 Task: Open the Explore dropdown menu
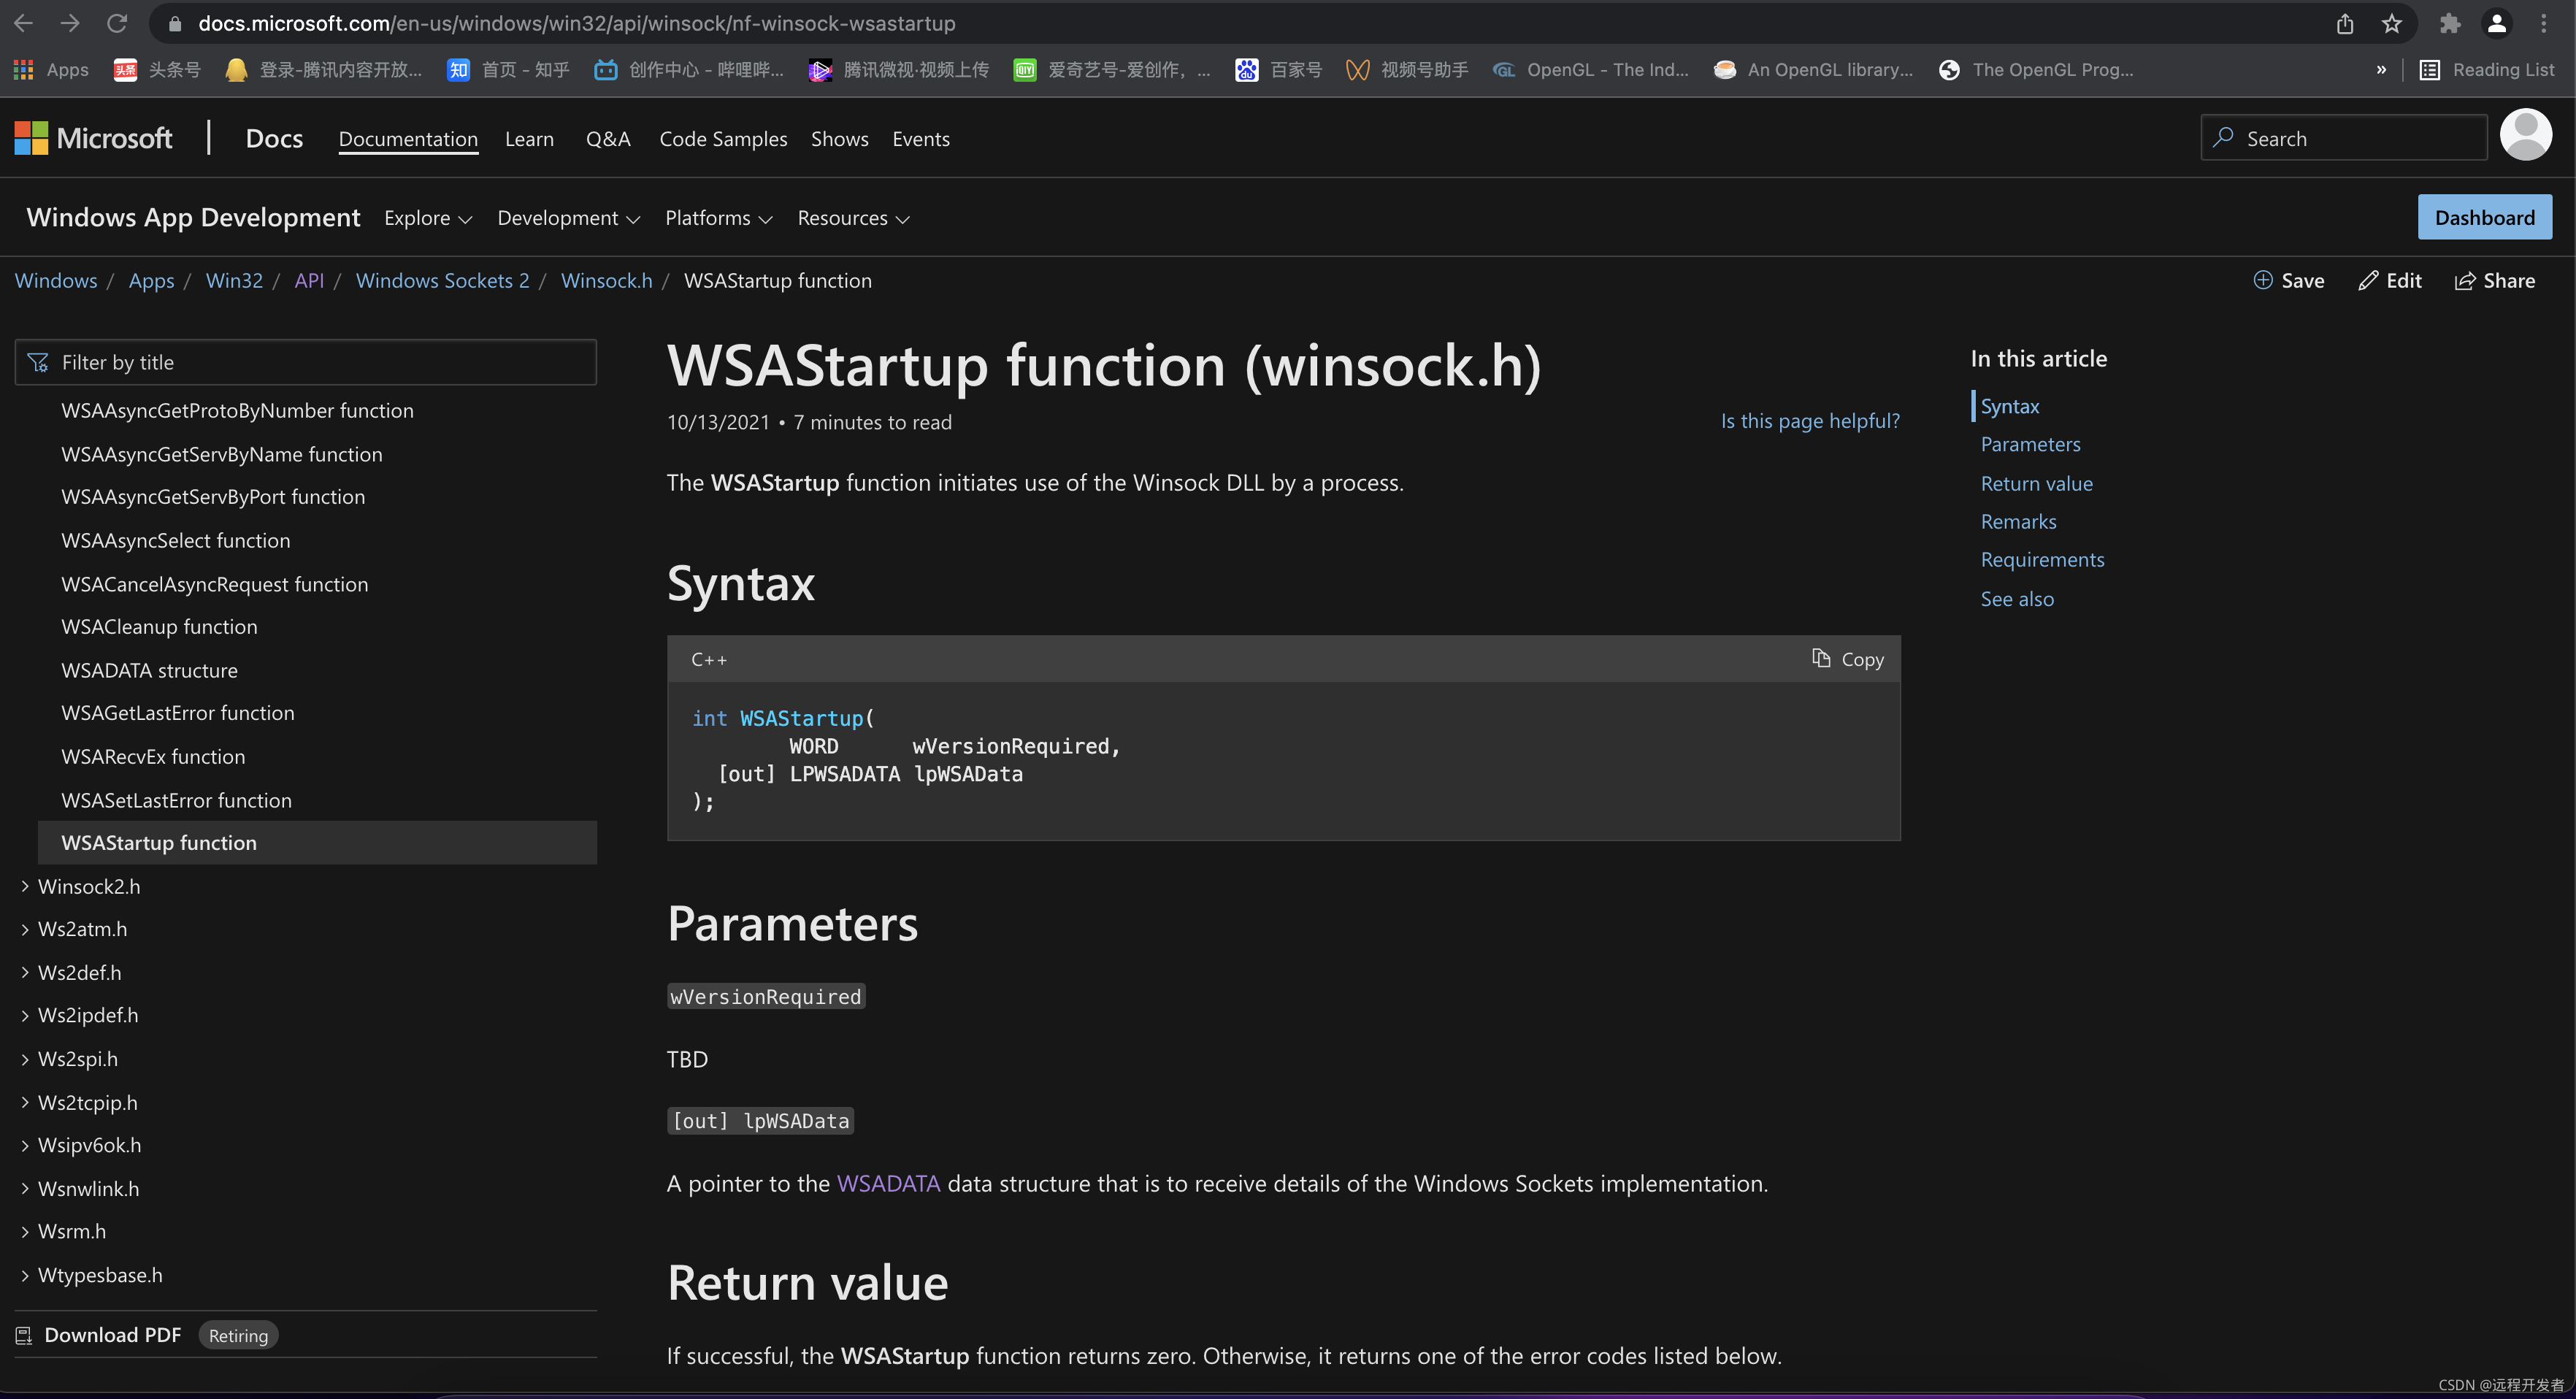[427, 218]
